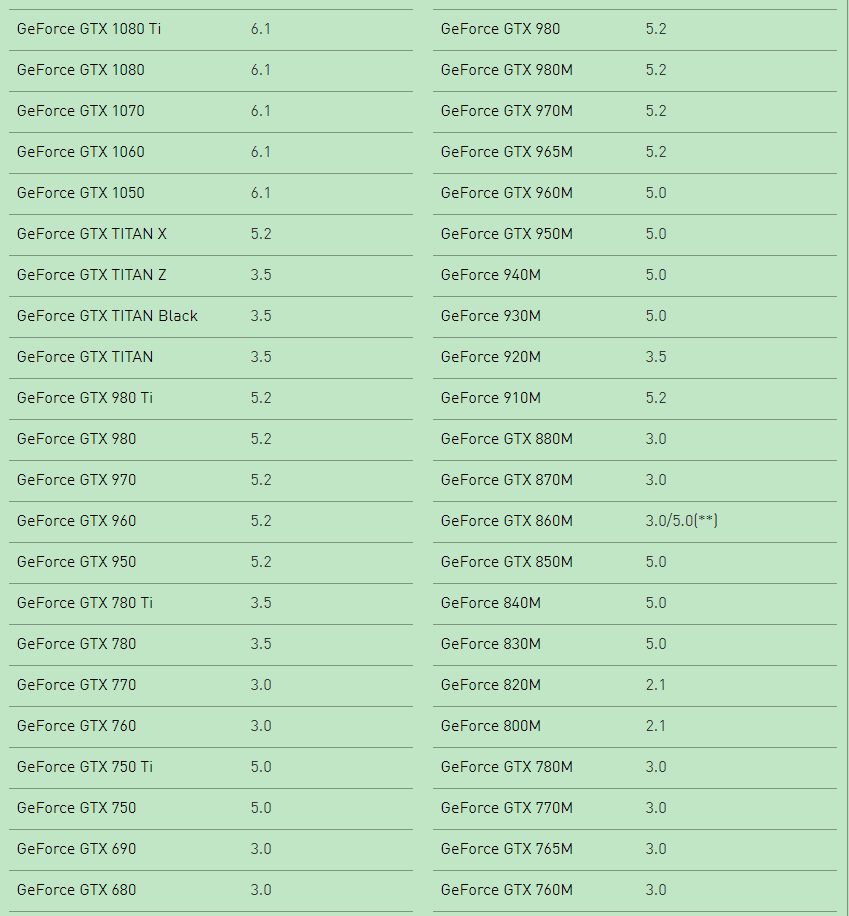This screenshot has height=916, width=849.
Task: Click the GeForce GTX 880M name
Action: 507,439
